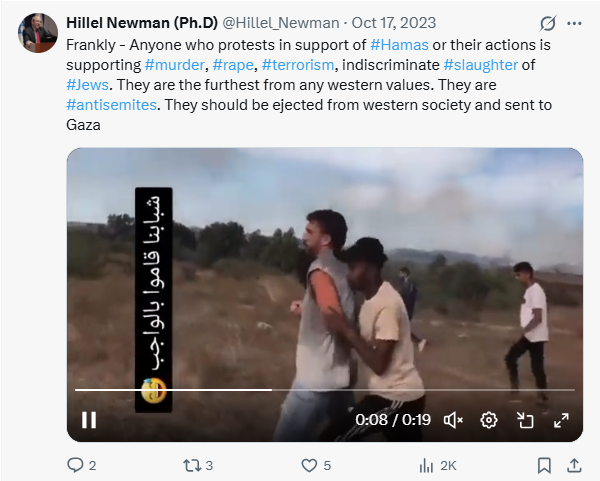
Task: Open video settings gear
Action: tap(489, 420)
